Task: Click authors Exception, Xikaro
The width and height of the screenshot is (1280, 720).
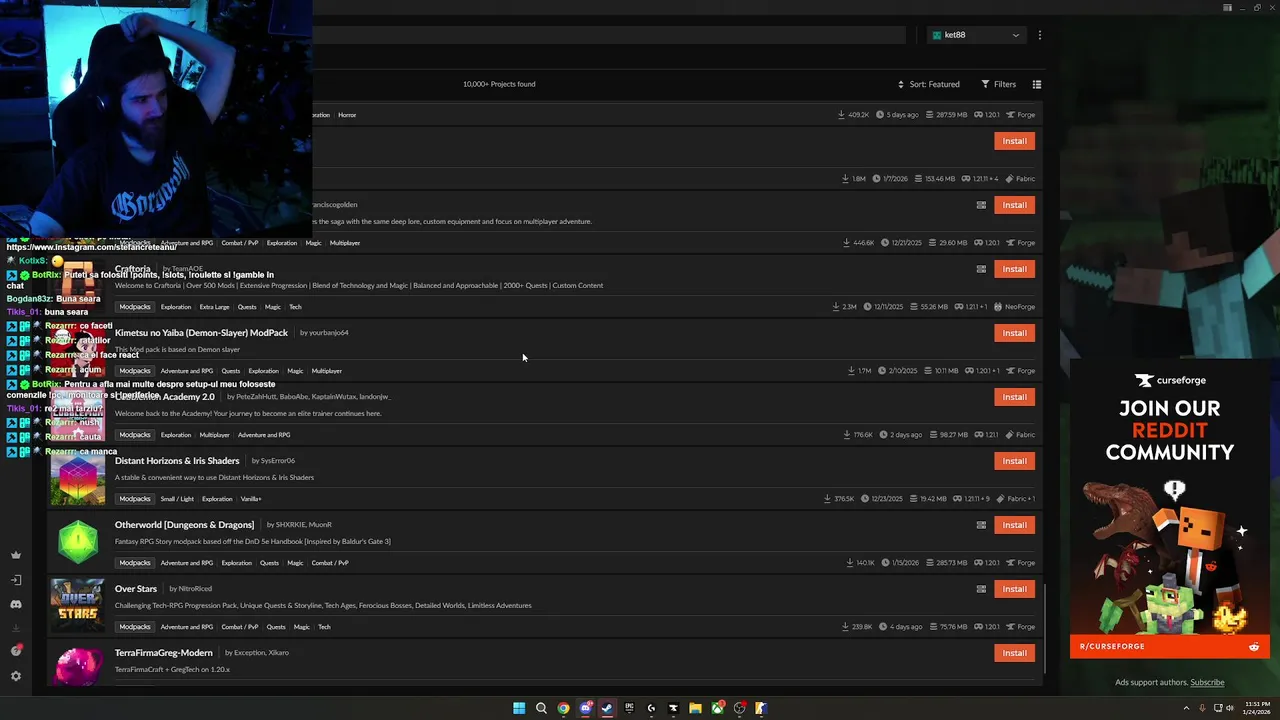Action: click(263, 653)
